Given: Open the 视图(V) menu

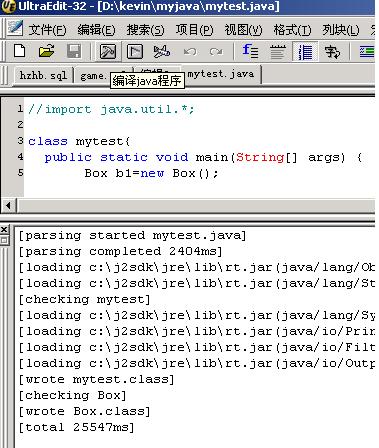Looking at the screenshot, I should pyautogui.click(x=243, y=30).
